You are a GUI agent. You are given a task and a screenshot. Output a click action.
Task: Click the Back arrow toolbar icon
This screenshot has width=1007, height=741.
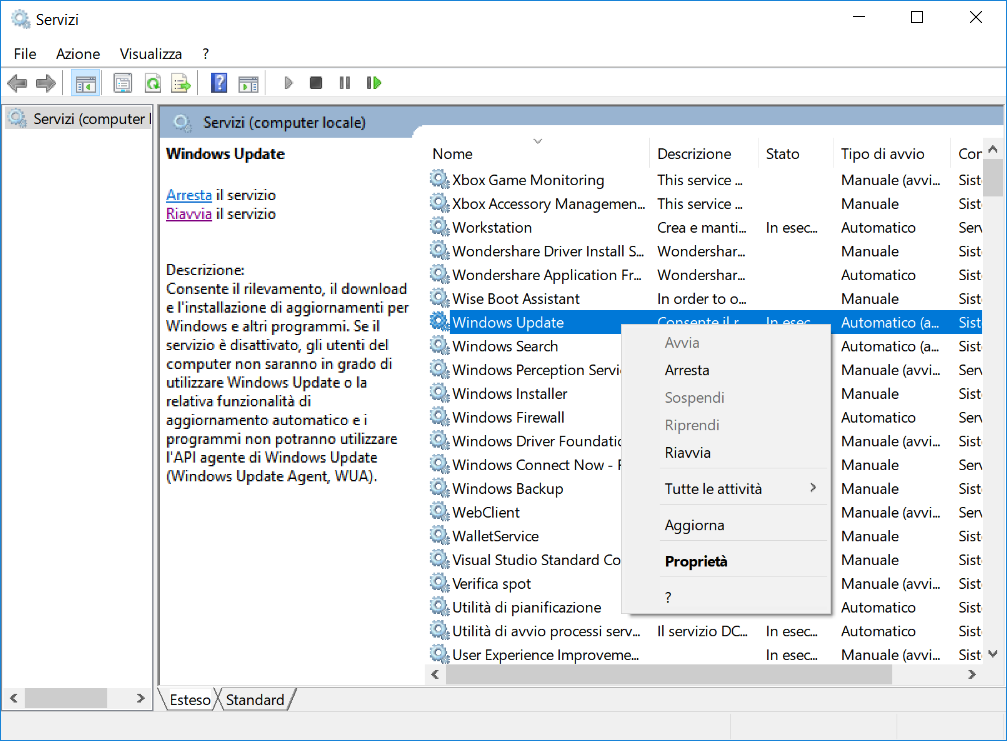(17, 83)
